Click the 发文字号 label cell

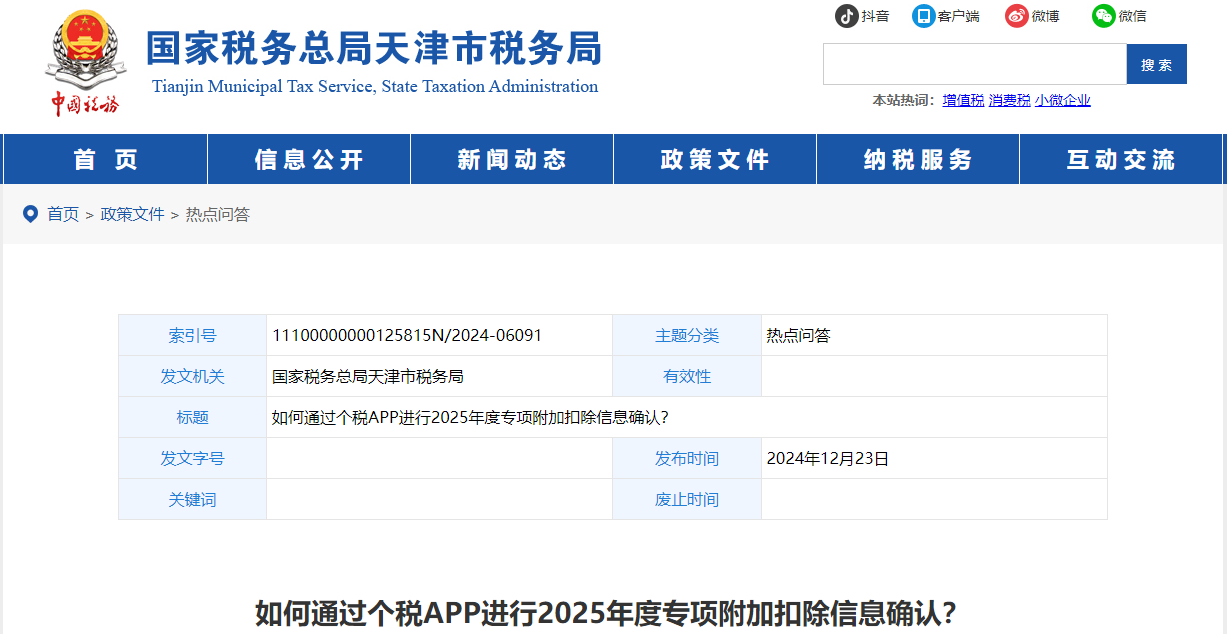click(192, 459)
